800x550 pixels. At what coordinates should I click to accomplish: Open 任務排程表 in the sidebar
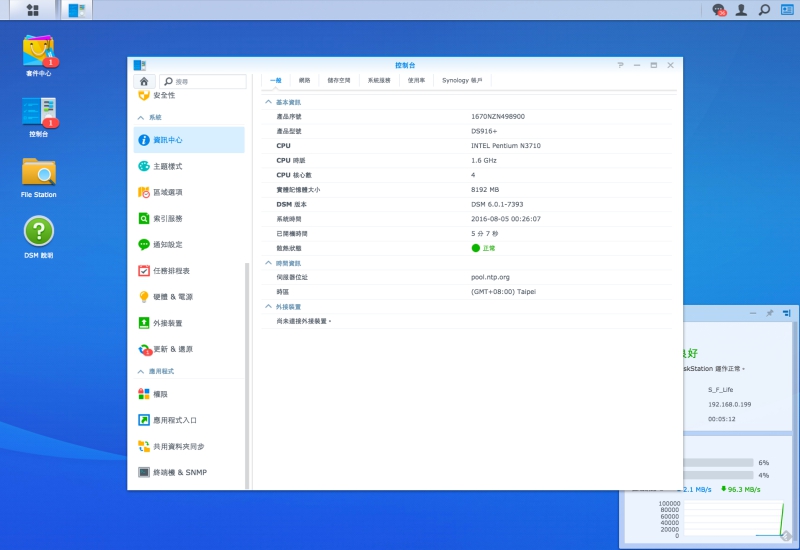pos(189,270)
